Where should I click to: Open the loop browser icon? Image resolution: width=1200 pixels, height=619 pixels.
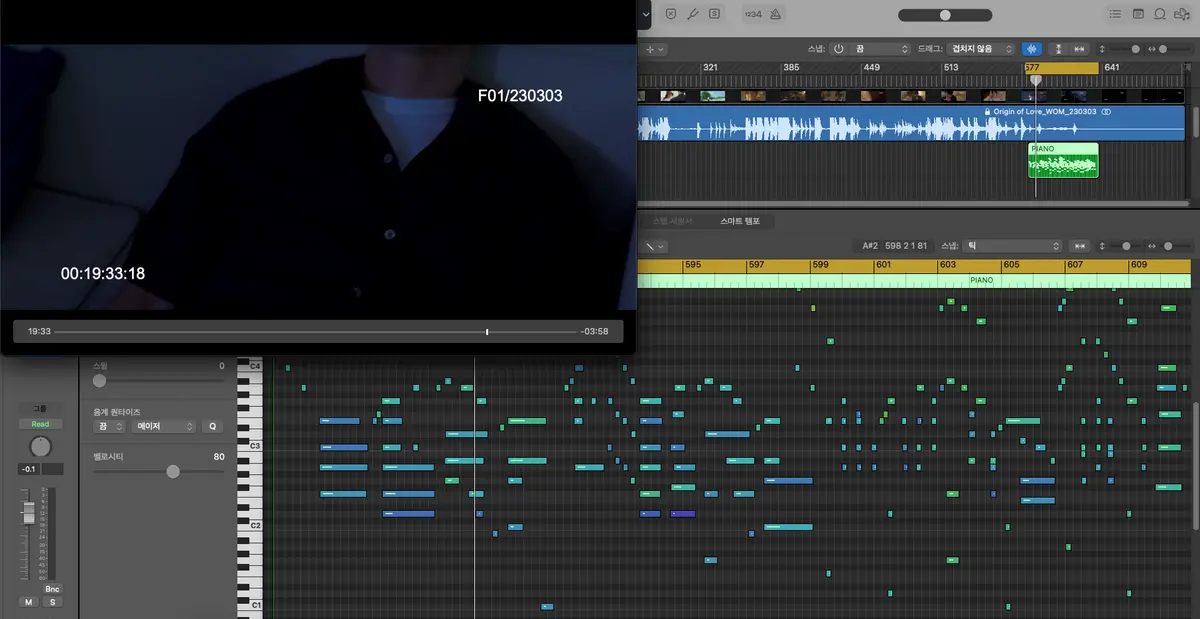tap(1160, 14)
